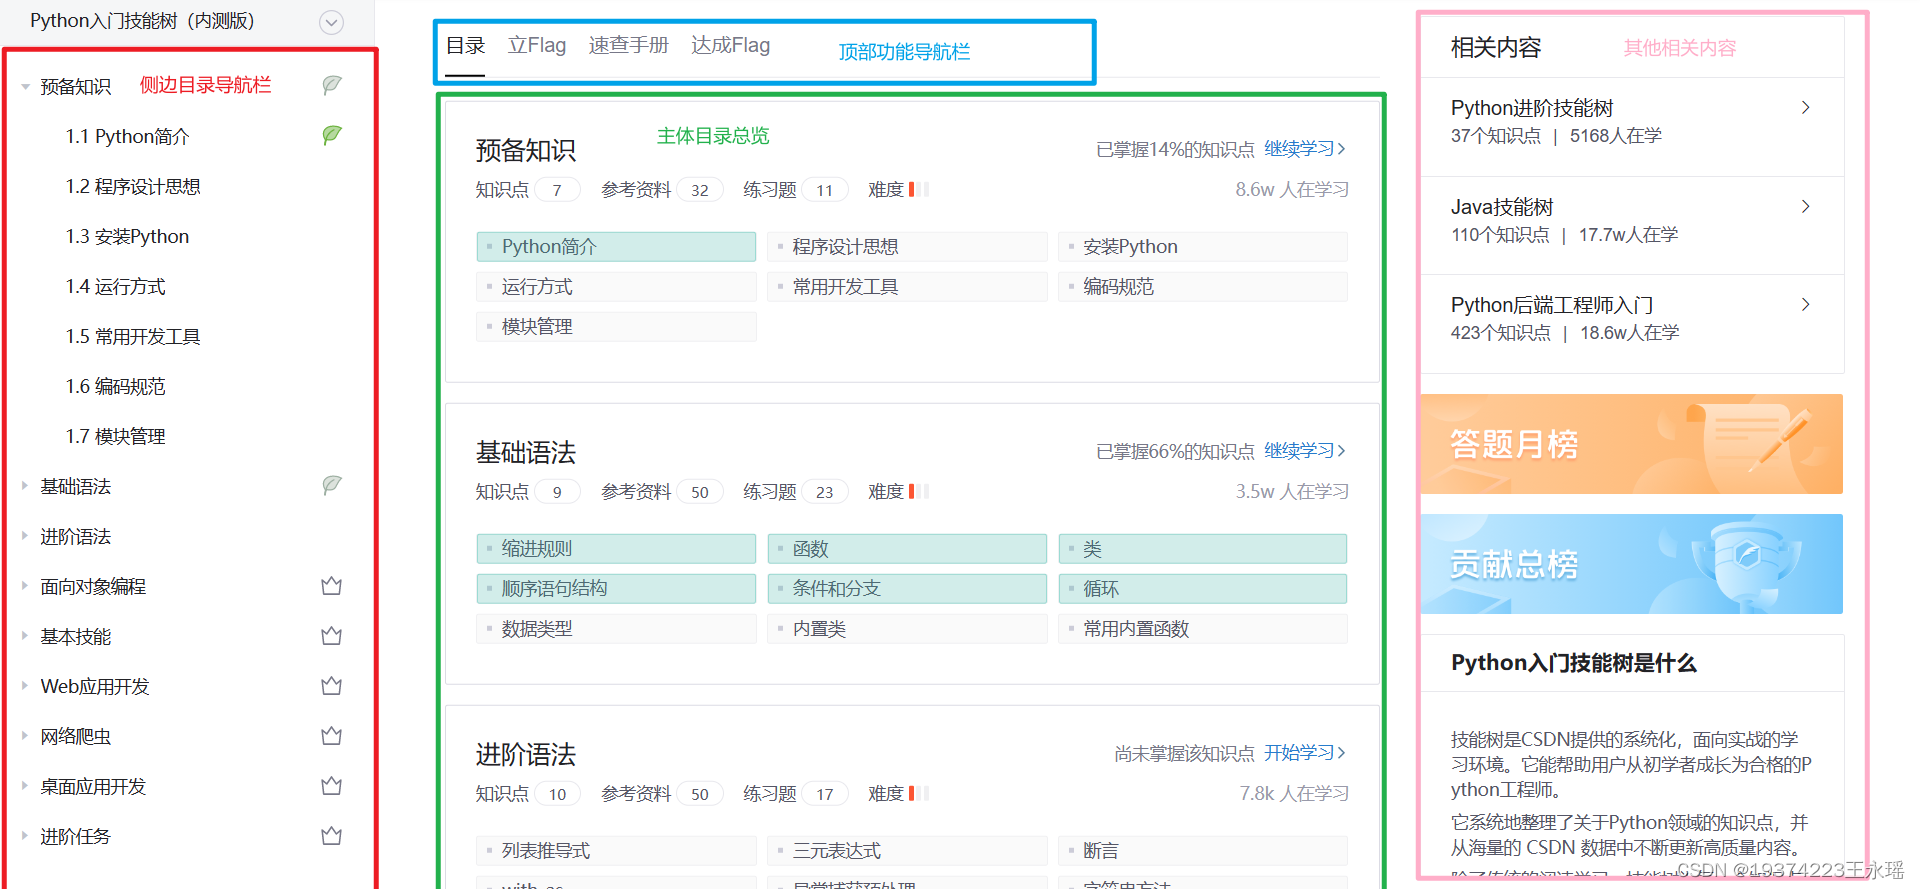Open the 常用内置函数 knowledge point chip
The image size is (1920, 889).
pos(1203,629)
